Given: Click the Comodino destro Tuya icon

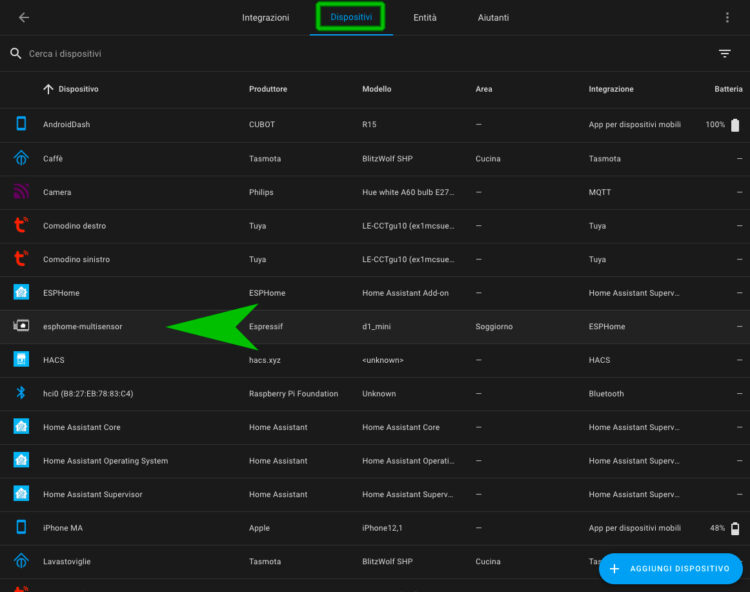Looking at the screenshot, I should [21, 226].
